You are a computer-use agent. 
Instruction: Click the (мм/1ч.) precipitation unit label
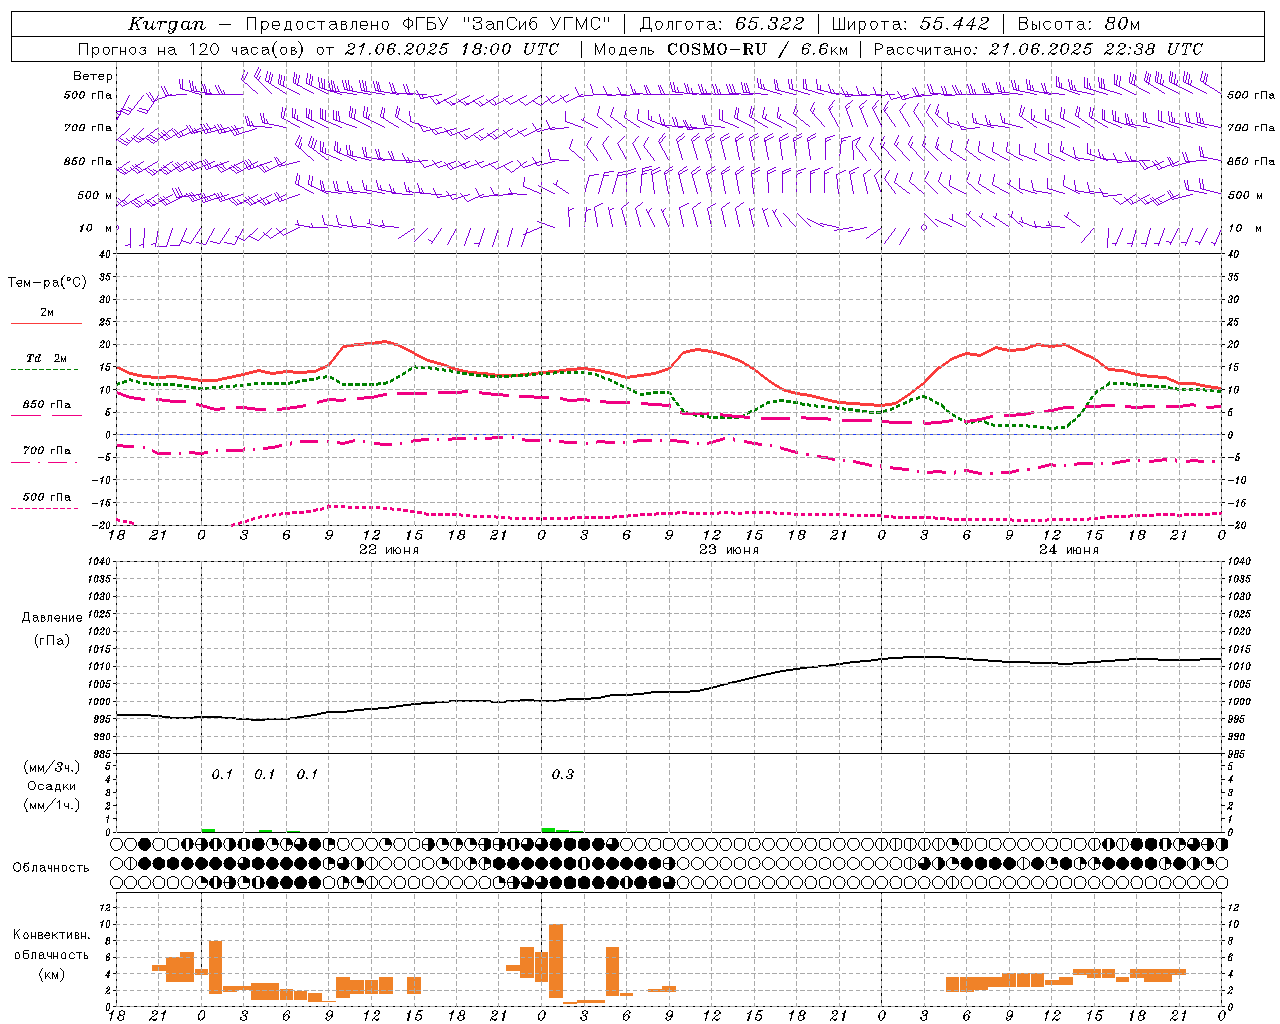(x=52, y=805)
